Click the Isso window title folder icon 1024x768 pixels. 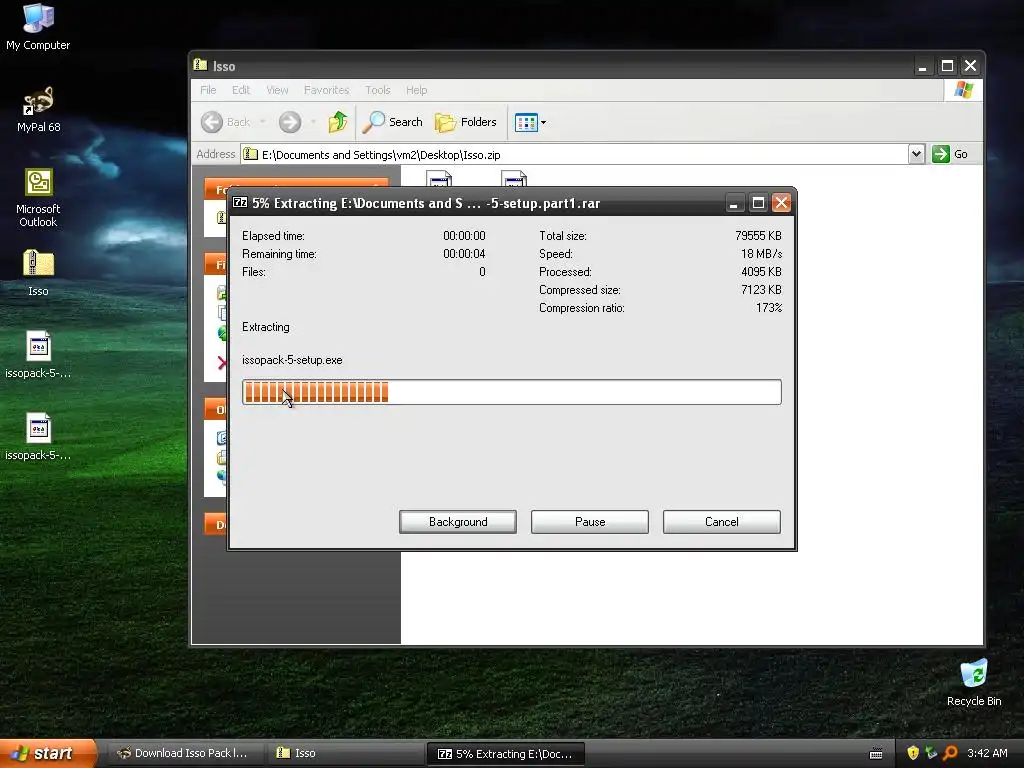pyautogui.click(x=200, y=65)
